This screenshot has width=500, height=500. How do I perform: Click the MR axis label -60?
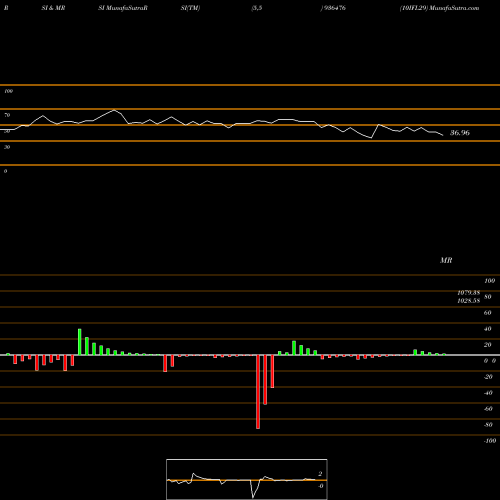[x=488, y=409]
